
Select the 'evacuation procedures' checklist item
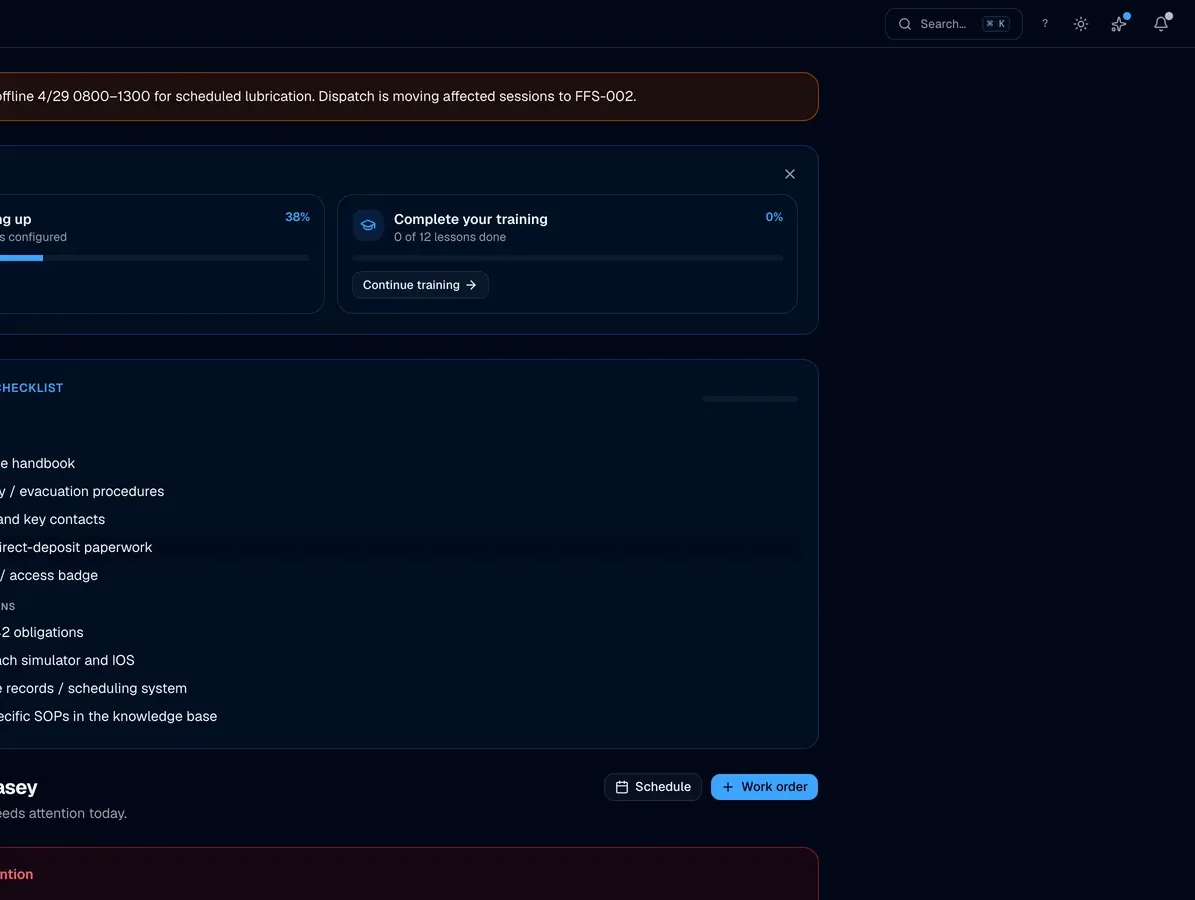(82, 492)
